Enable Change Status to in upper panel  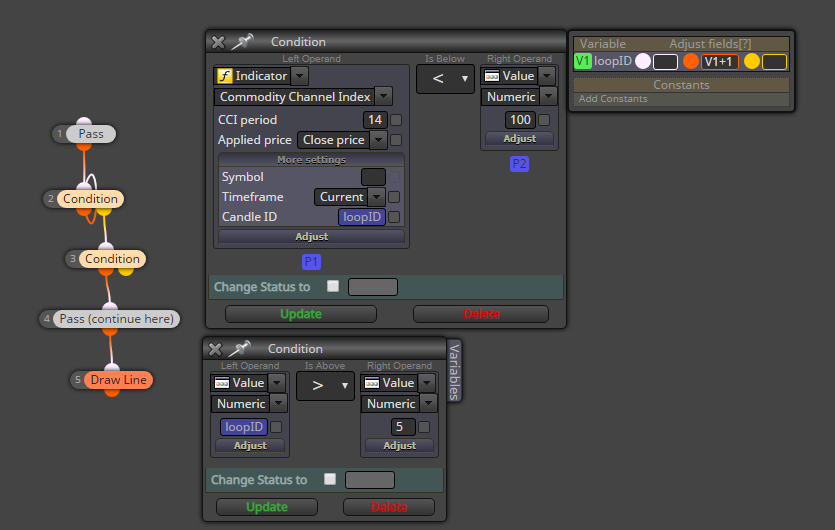click(x=333, y=287)
